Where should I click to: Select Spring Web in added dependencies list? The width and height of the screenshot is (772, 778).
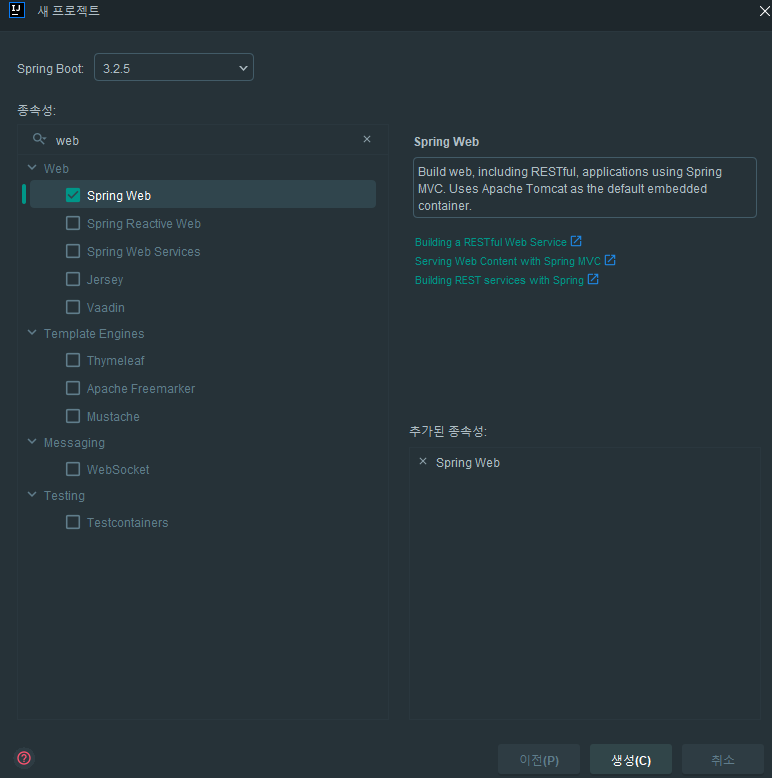click(x=467, y=462)
